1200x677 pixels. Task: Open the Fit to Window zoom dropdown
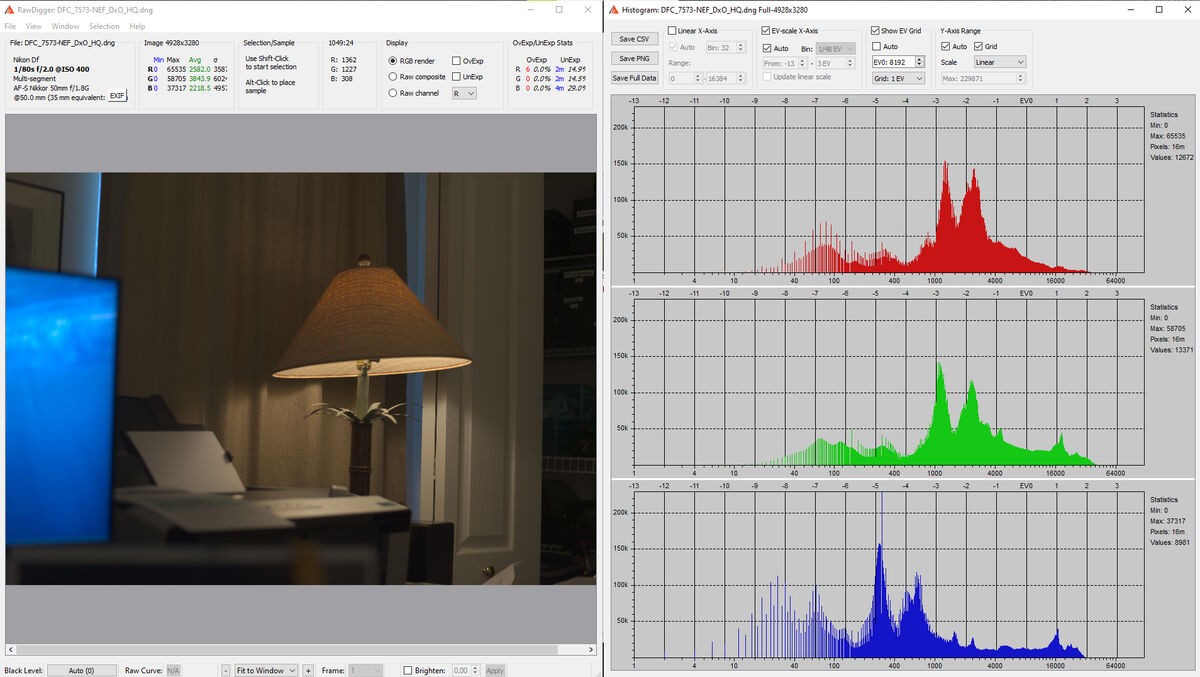pos(266,670)
